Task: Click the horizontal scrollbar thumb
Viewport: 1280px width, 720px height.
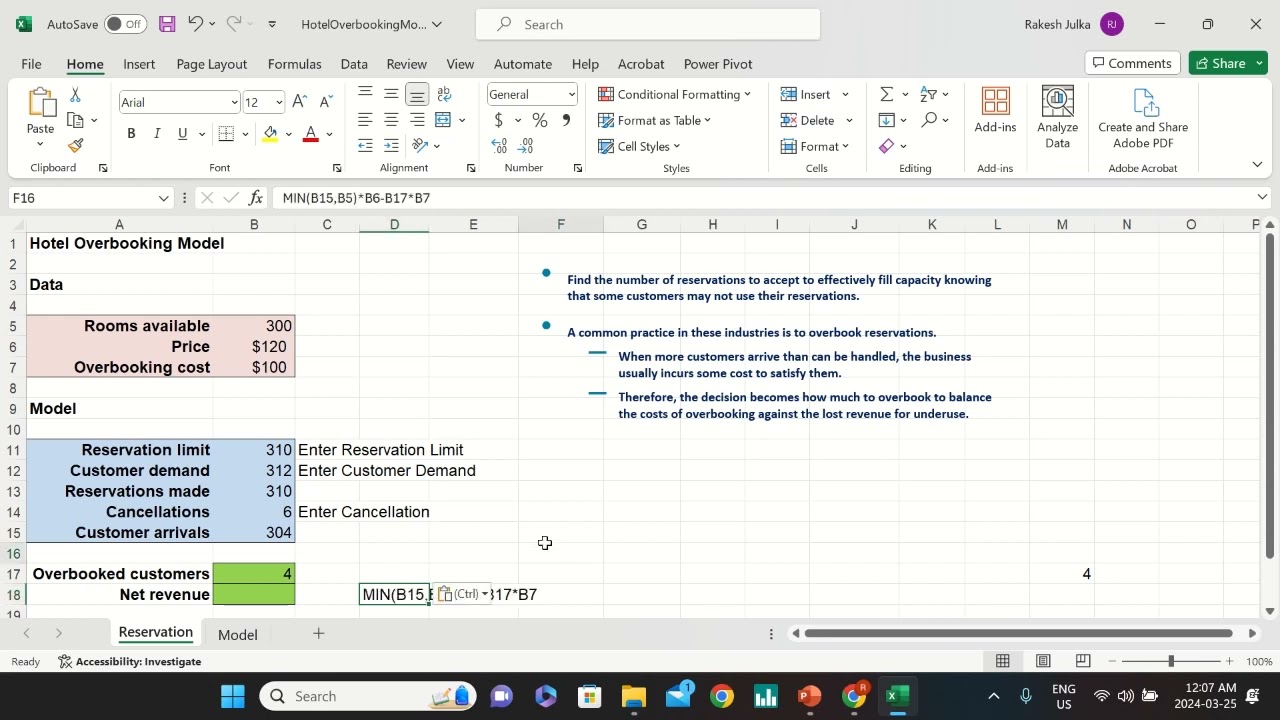Action: 1018,633
